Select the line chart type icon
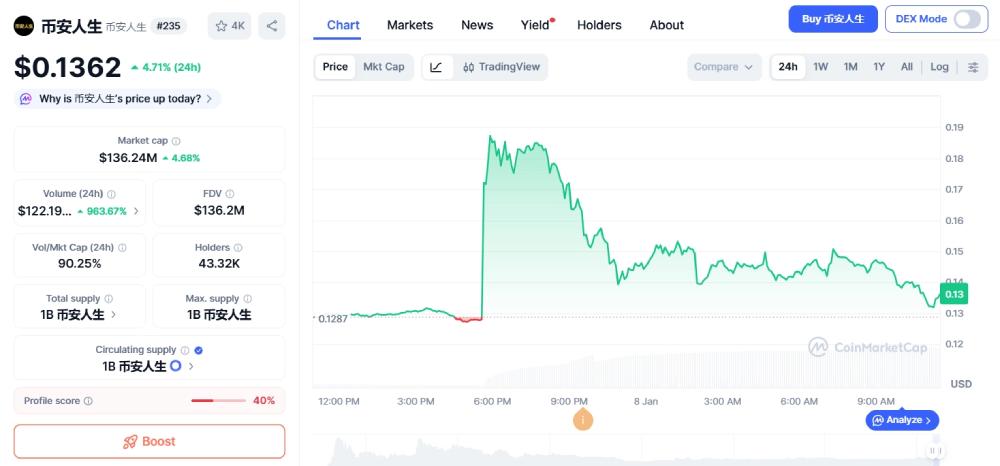 436,67
